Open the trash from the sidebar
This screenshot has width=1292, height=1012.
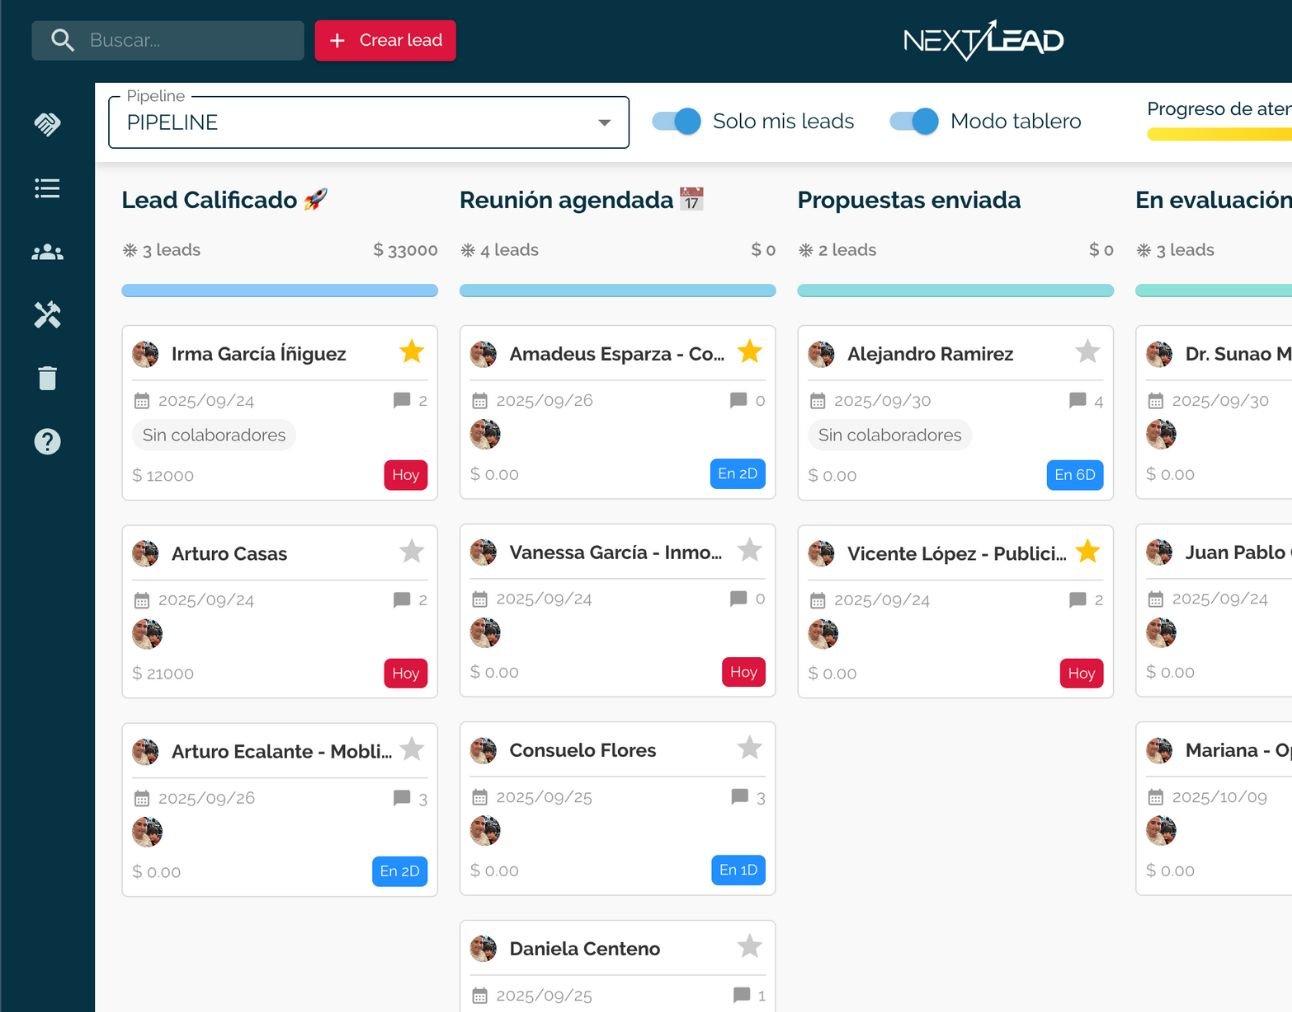(x=47, y=378)
